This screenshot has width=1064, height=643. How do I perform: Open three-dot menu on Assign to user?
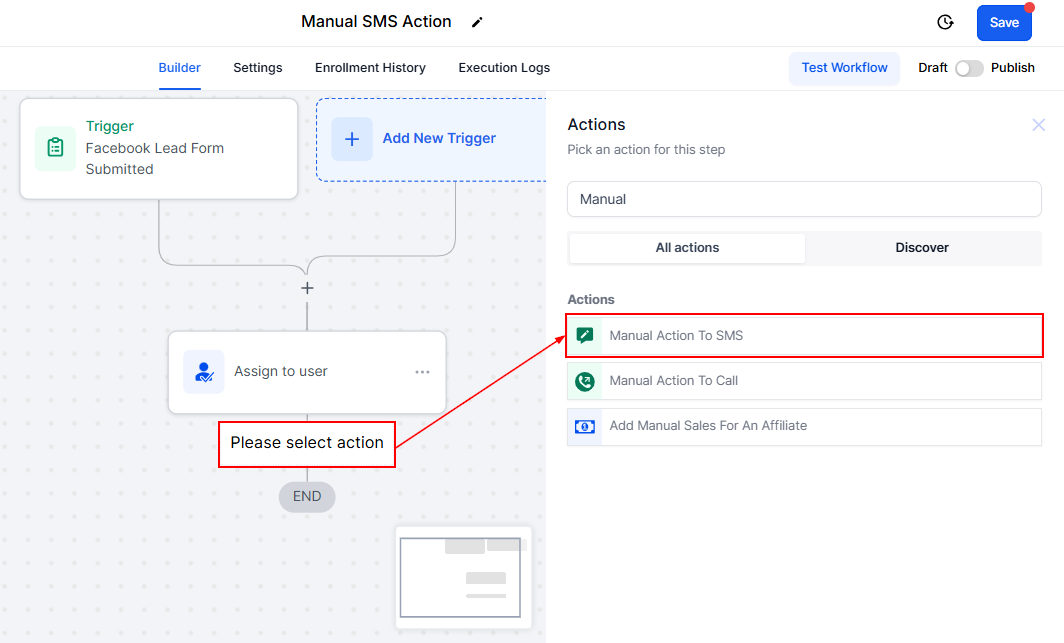point(422,372)
